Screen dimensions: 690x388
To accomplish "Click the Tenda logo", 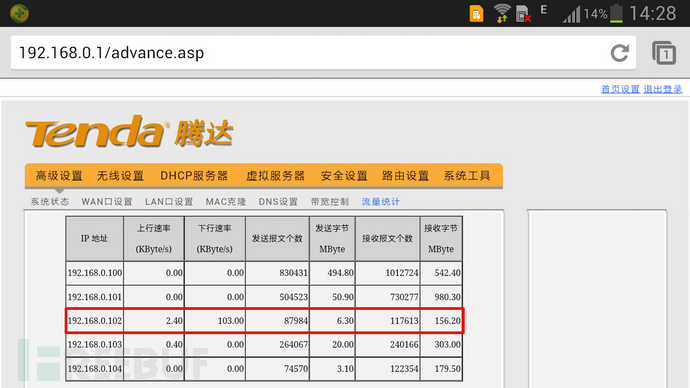I will point(129,131).
